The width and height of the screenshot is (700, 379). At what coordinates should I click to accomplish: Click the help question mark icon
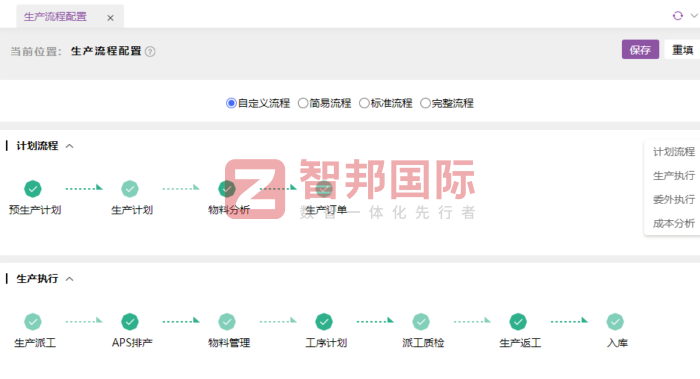(x=150, y=52)
